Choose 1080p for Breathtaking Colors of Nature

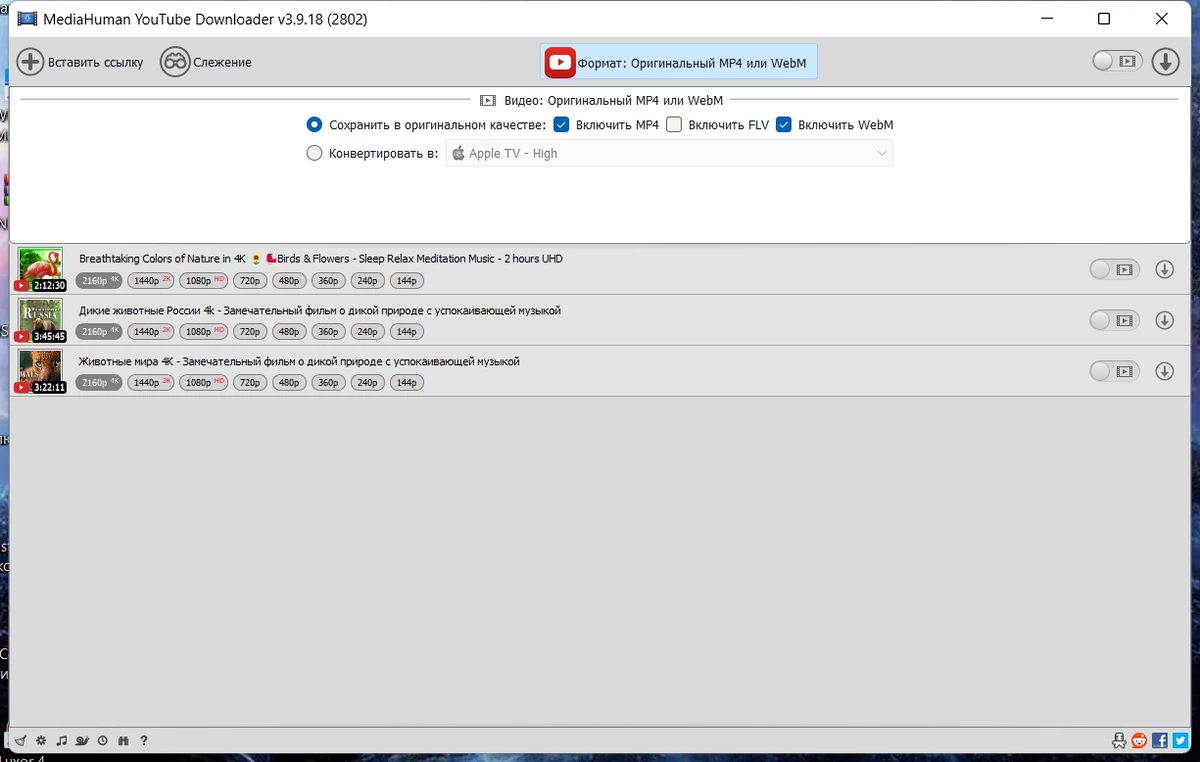(204, 281)
